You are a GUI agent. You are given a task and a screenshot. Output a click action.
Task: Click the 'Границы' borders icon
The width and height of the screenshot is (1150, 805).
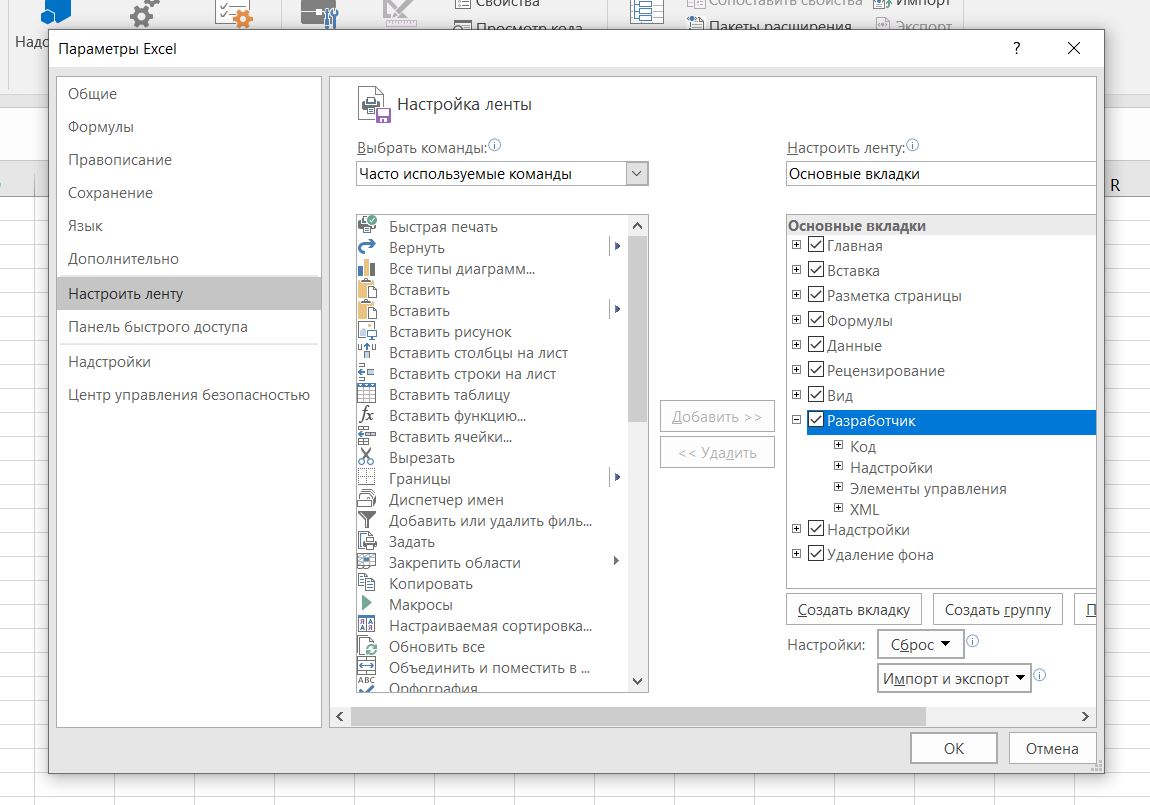coord(367,478)
